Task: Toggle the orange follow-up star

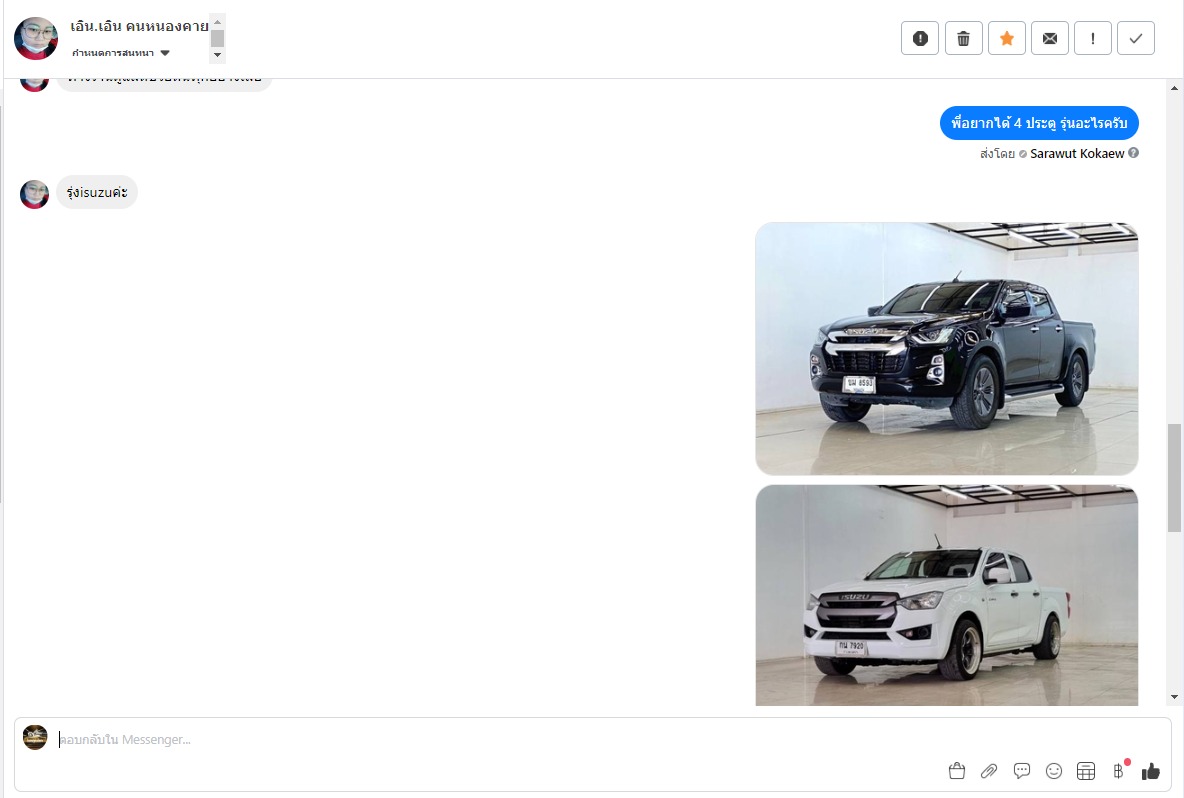Action: (x=1007, y=39)
